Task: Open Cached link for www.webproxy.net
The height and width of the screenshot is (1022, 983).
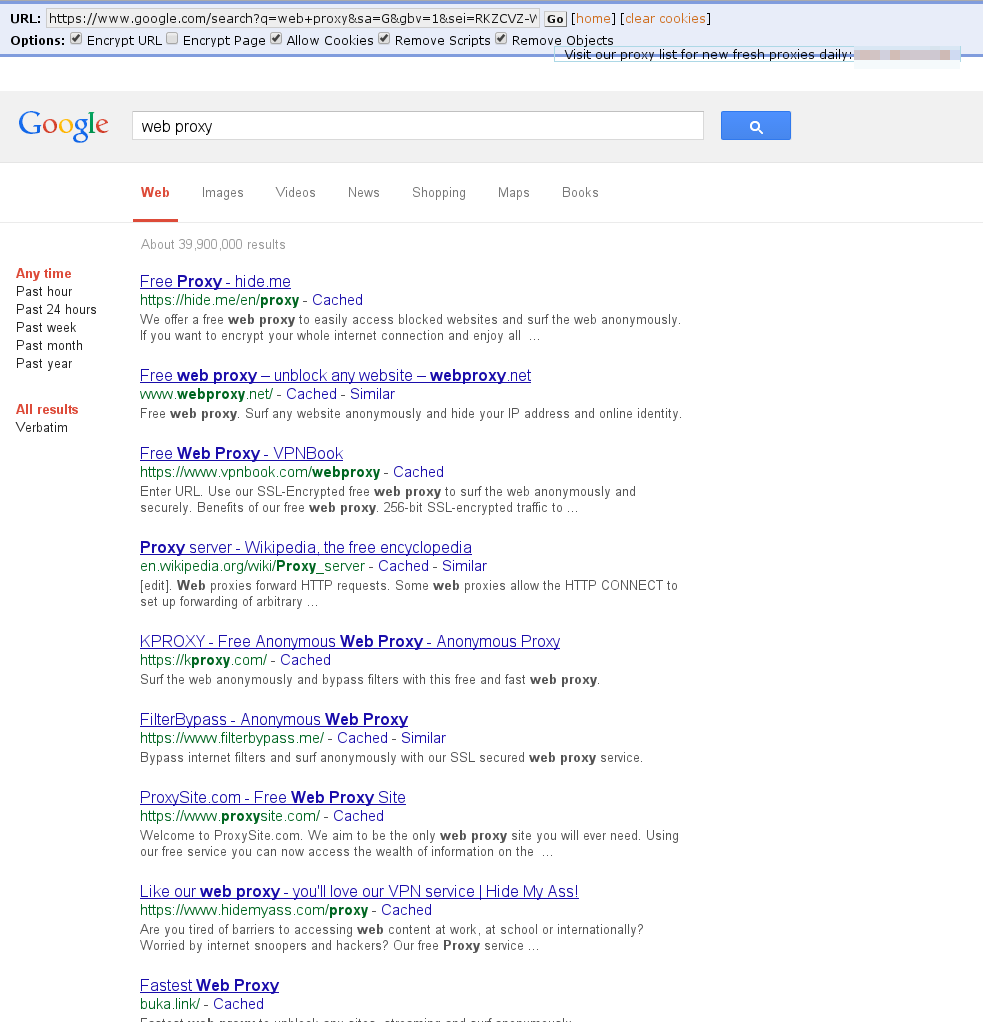Action: [x=312, y=394]
